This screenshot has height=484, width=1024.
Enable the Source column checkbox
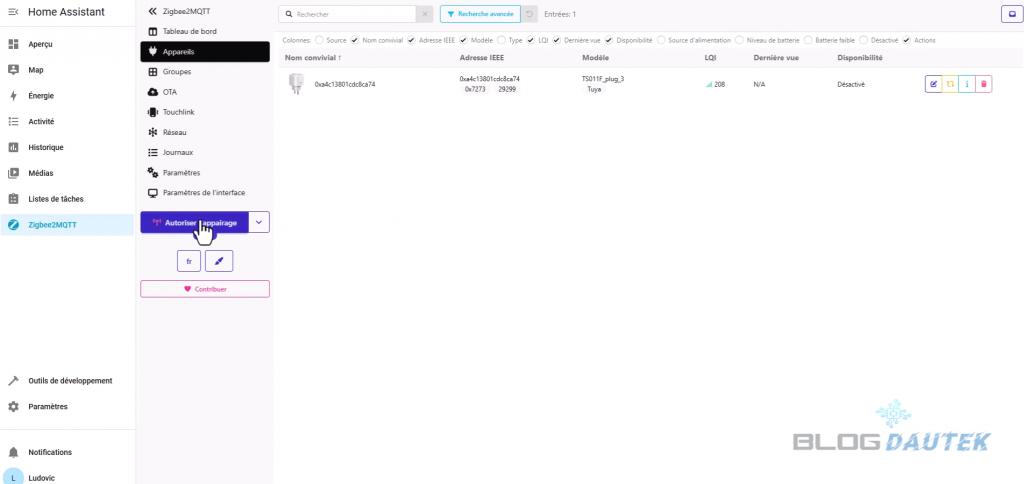coord(319,40)
